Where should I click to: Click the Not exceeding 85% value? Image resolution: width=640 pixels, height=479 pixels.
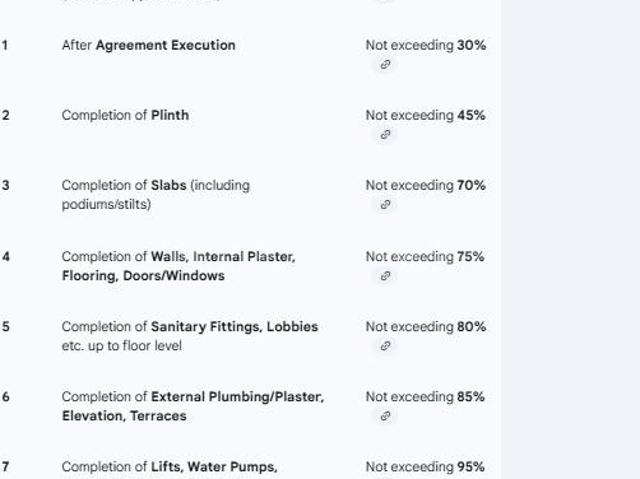(425, 397)
